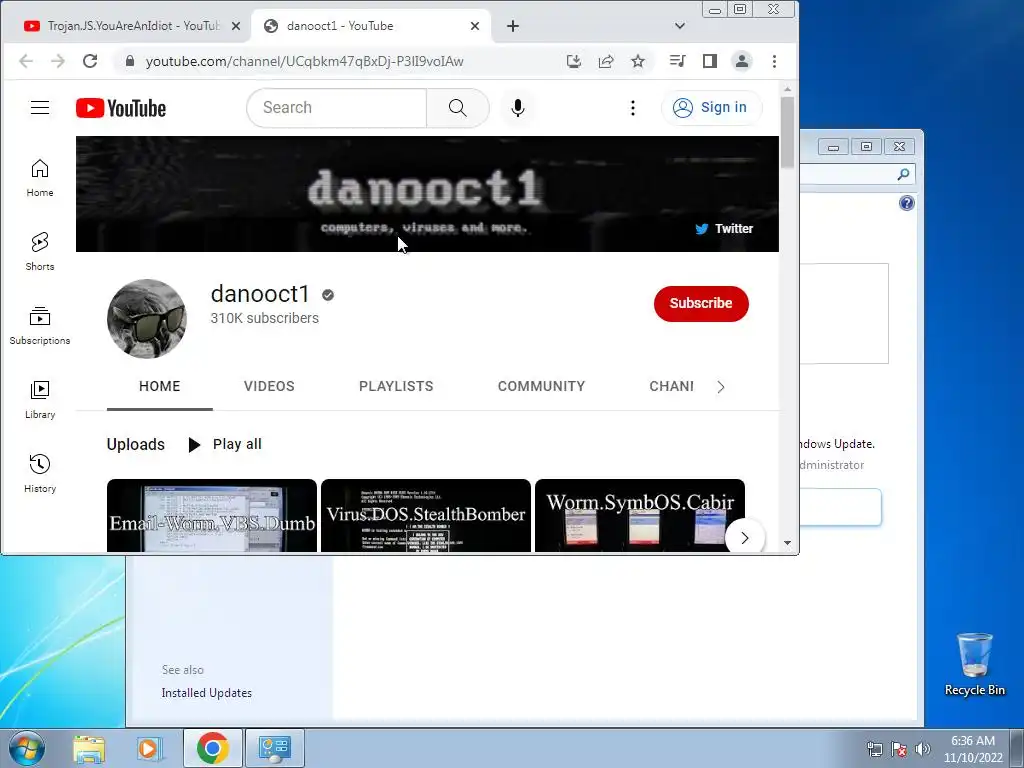Open History in sidebar
This screenshot has width=1024, height=768.
[40, 473]
